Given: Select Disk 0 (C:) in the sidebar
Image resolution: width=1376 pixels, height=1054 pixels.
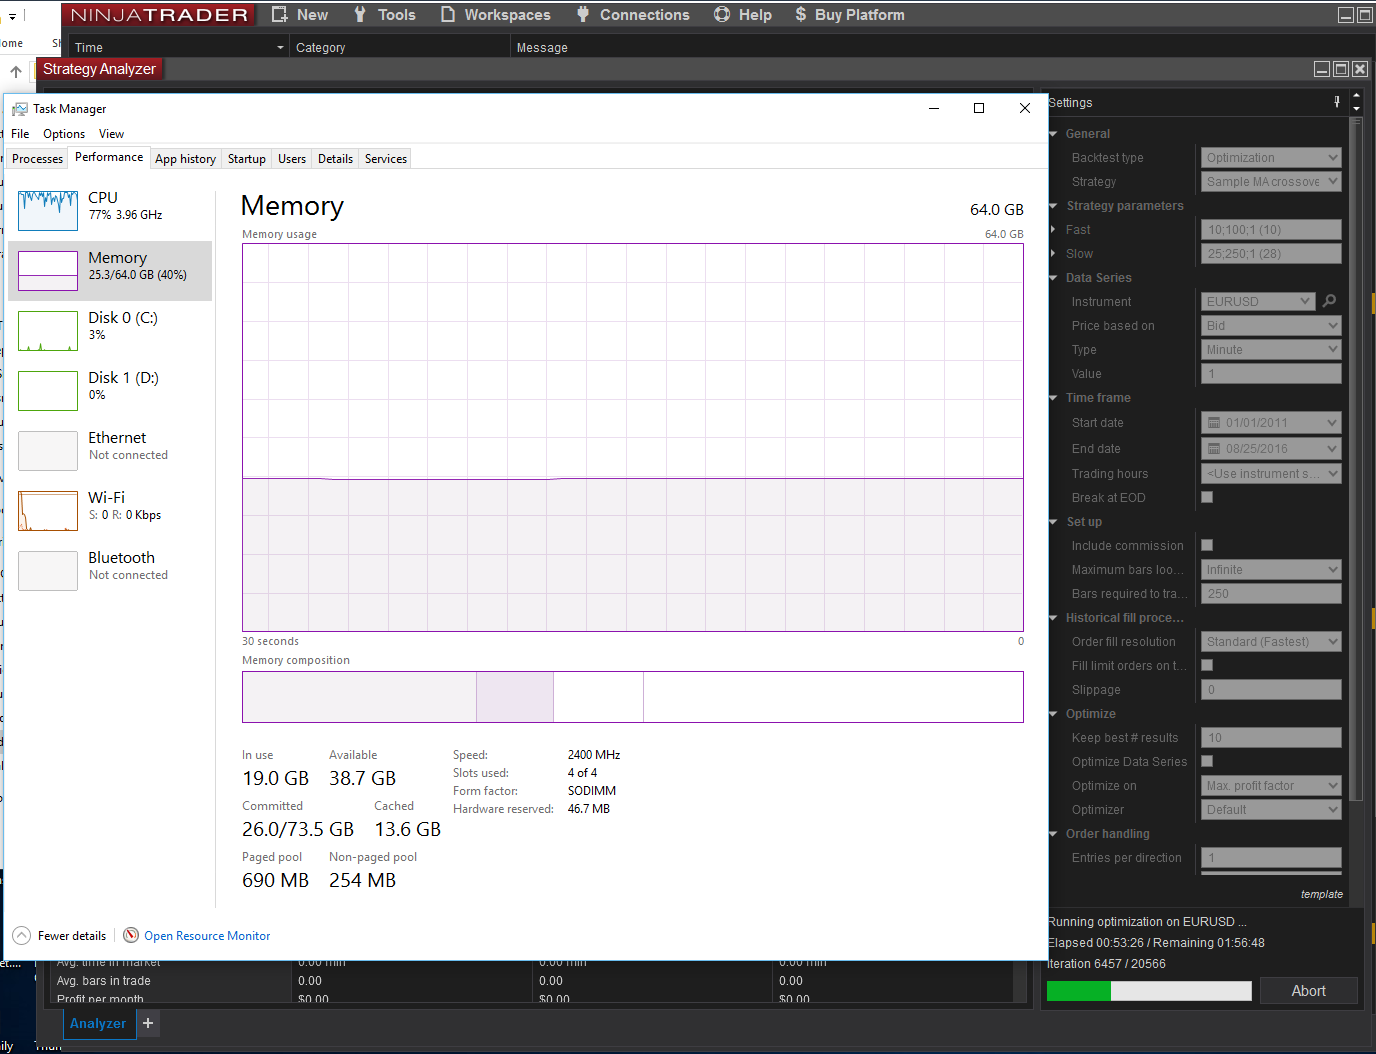Looking at the screenshot, I should click(110, 331).
